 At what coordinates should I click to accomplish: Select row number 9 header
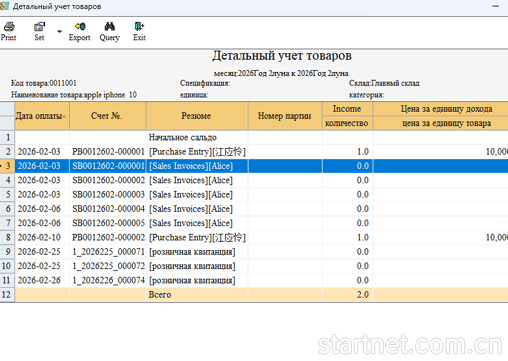[x=7, y=252]
